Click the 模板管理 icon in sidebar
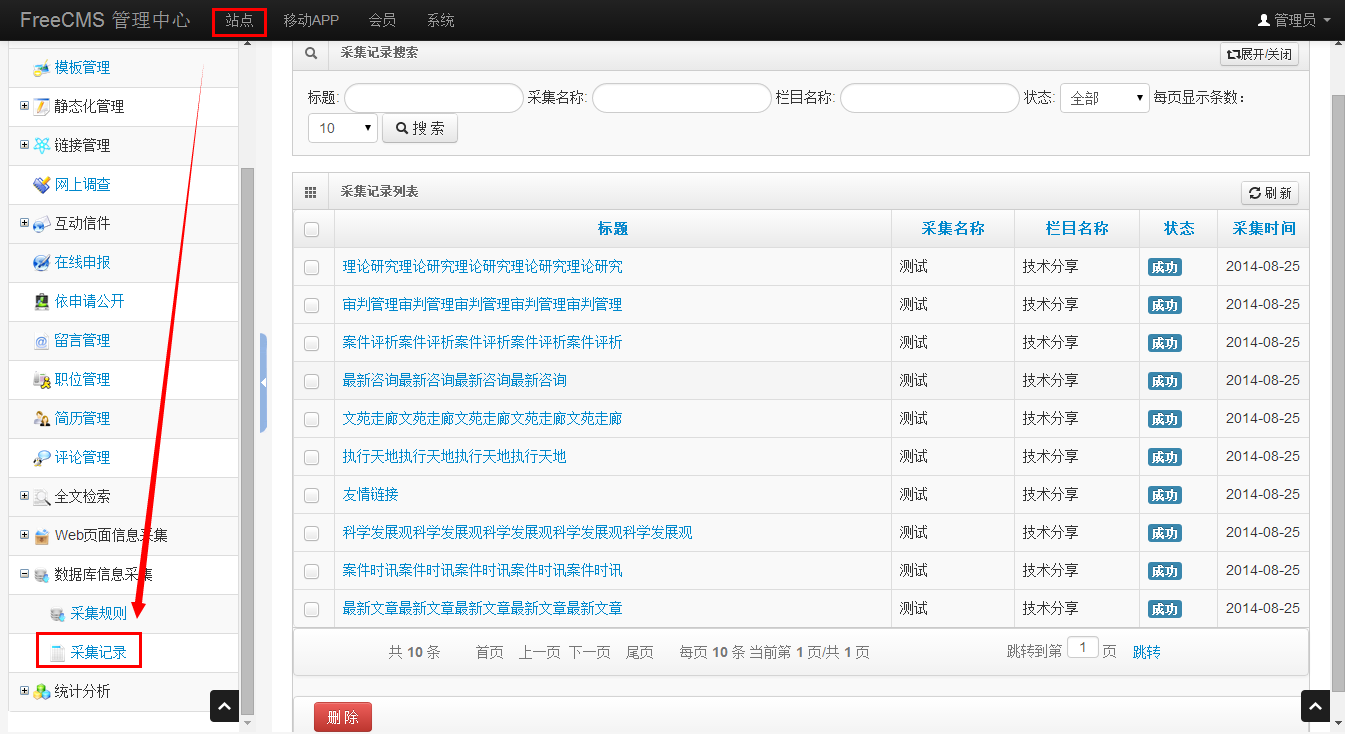Viewport: 1345px width, 734px height. pos(41,69)
